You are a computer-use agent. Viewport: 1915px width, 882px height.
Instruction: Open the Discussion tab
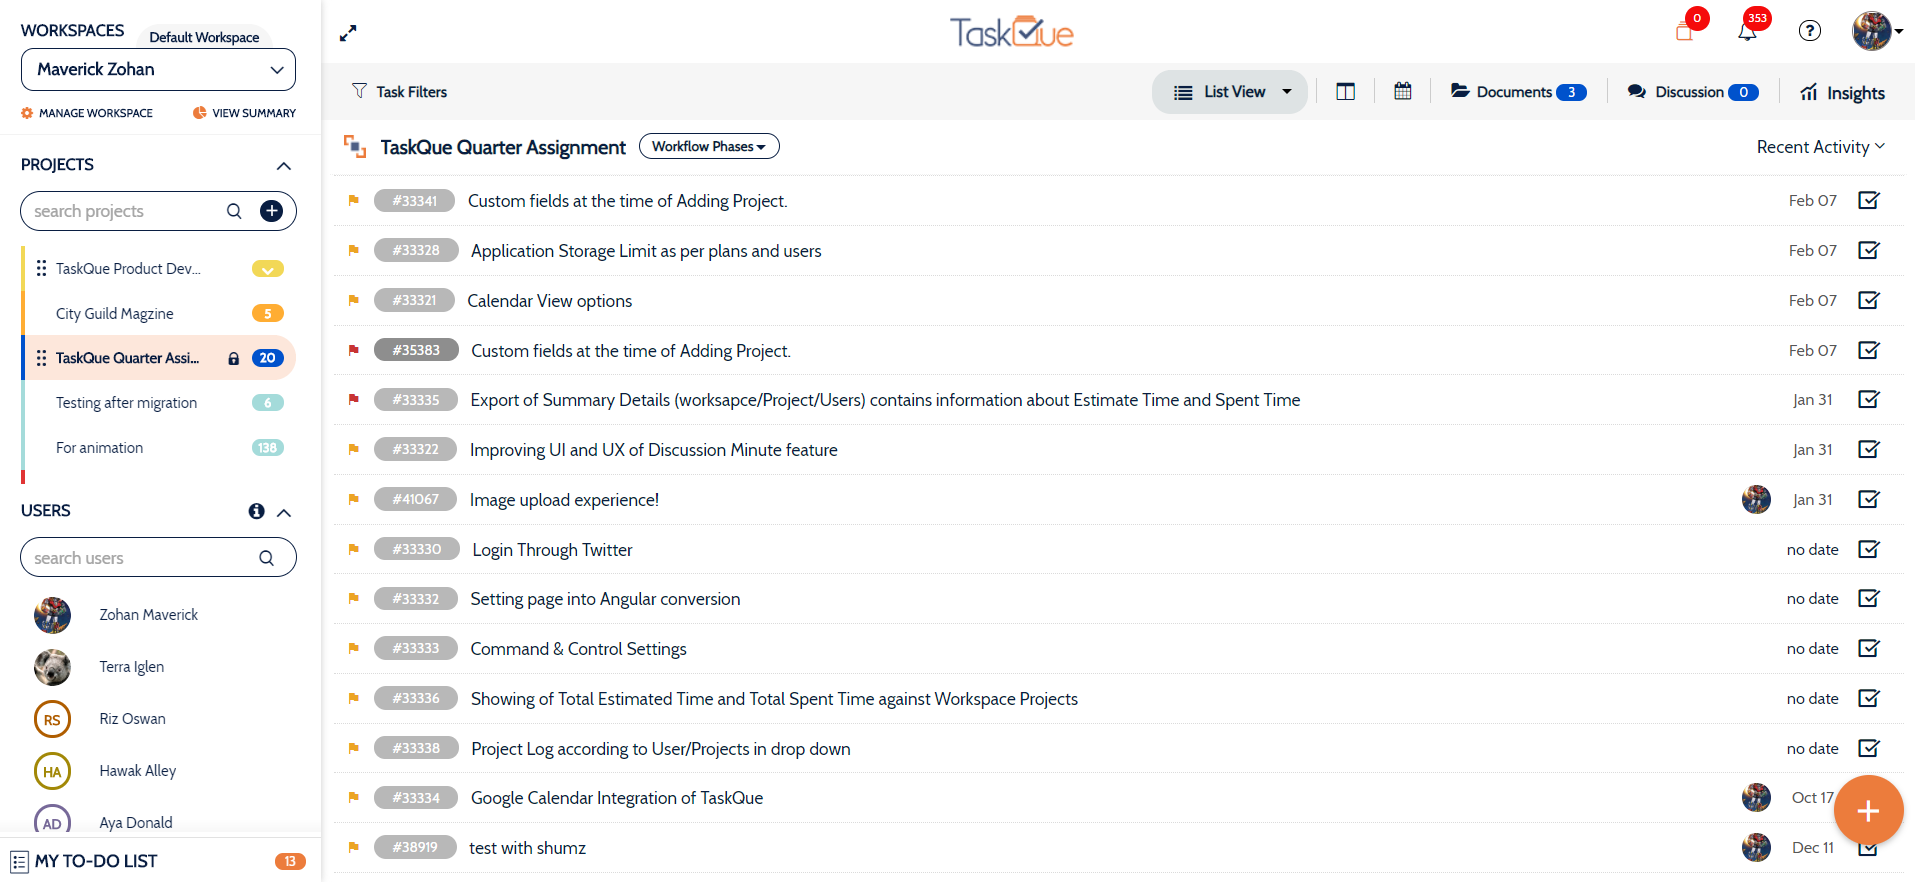(x=1692, y=92)
